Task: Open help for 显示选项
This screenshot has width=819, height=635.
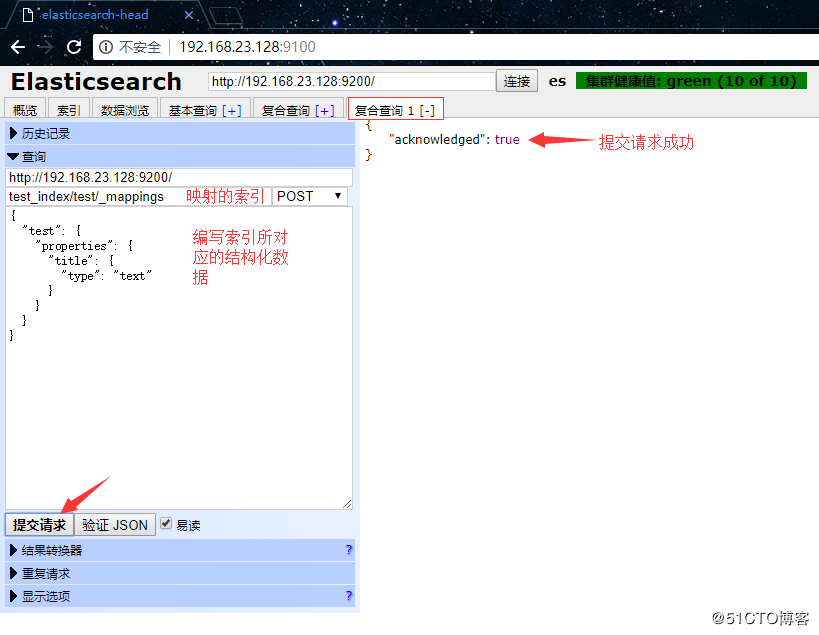Action: pos(349,596)
